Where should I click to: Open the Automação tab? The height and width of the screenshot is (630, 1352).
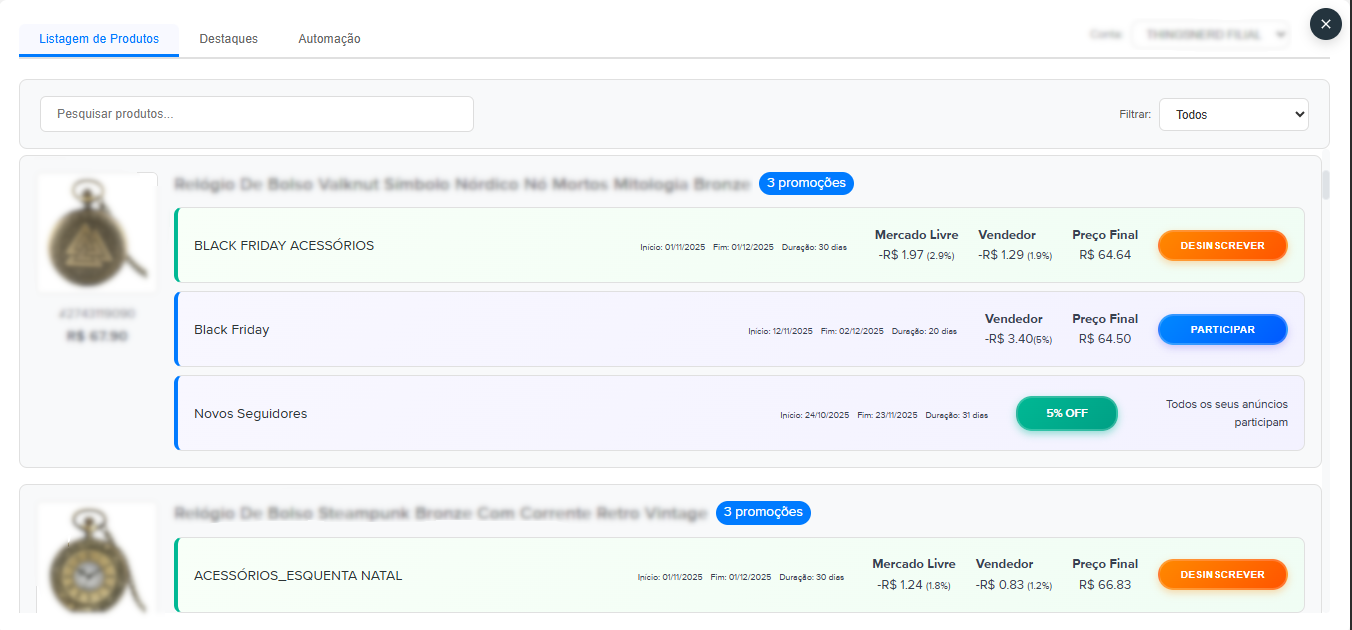point(329,38)
